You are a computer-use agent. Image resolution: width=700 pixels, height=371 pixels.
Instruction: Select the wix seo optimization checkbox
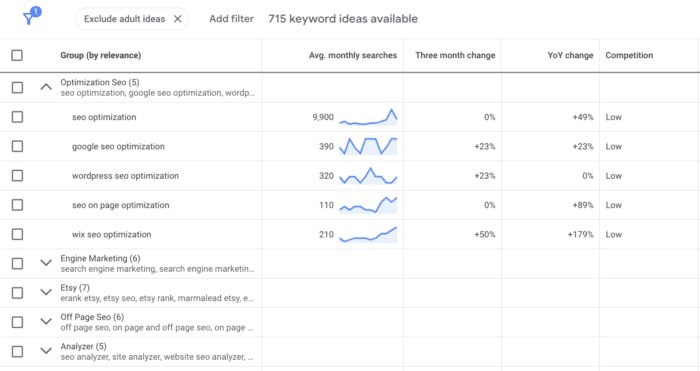coord(17,234)
